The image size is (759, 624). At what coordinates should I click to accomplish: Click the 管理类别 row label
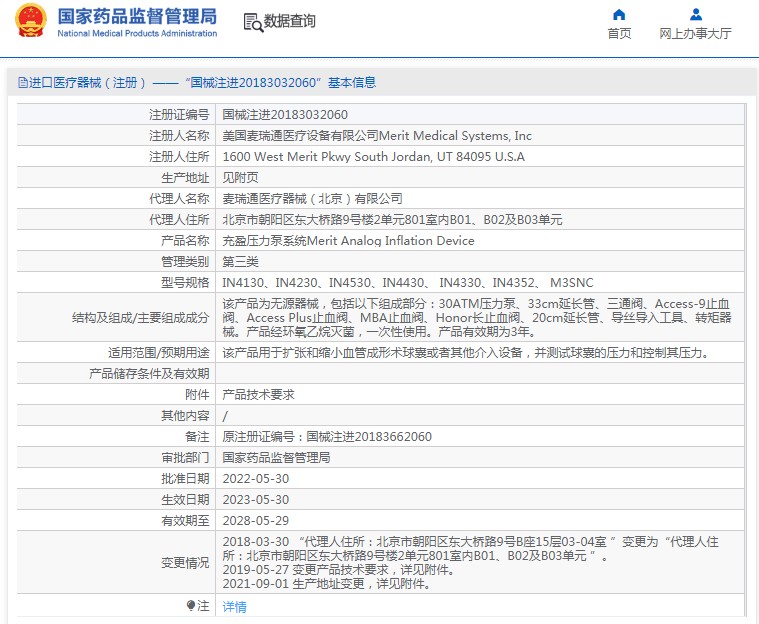pyautogui.click(x=185, y=261)
